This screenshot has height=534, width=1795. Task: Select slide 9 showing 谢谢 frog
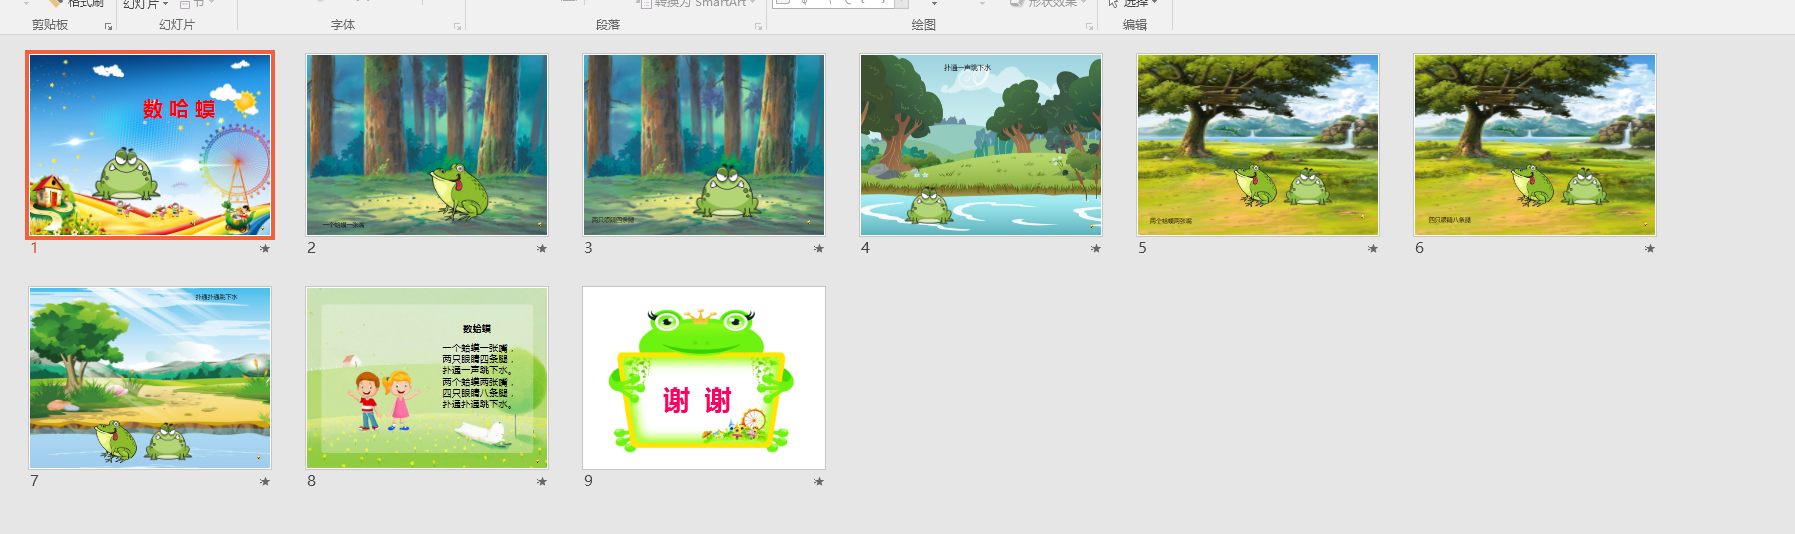pos(704,378)
